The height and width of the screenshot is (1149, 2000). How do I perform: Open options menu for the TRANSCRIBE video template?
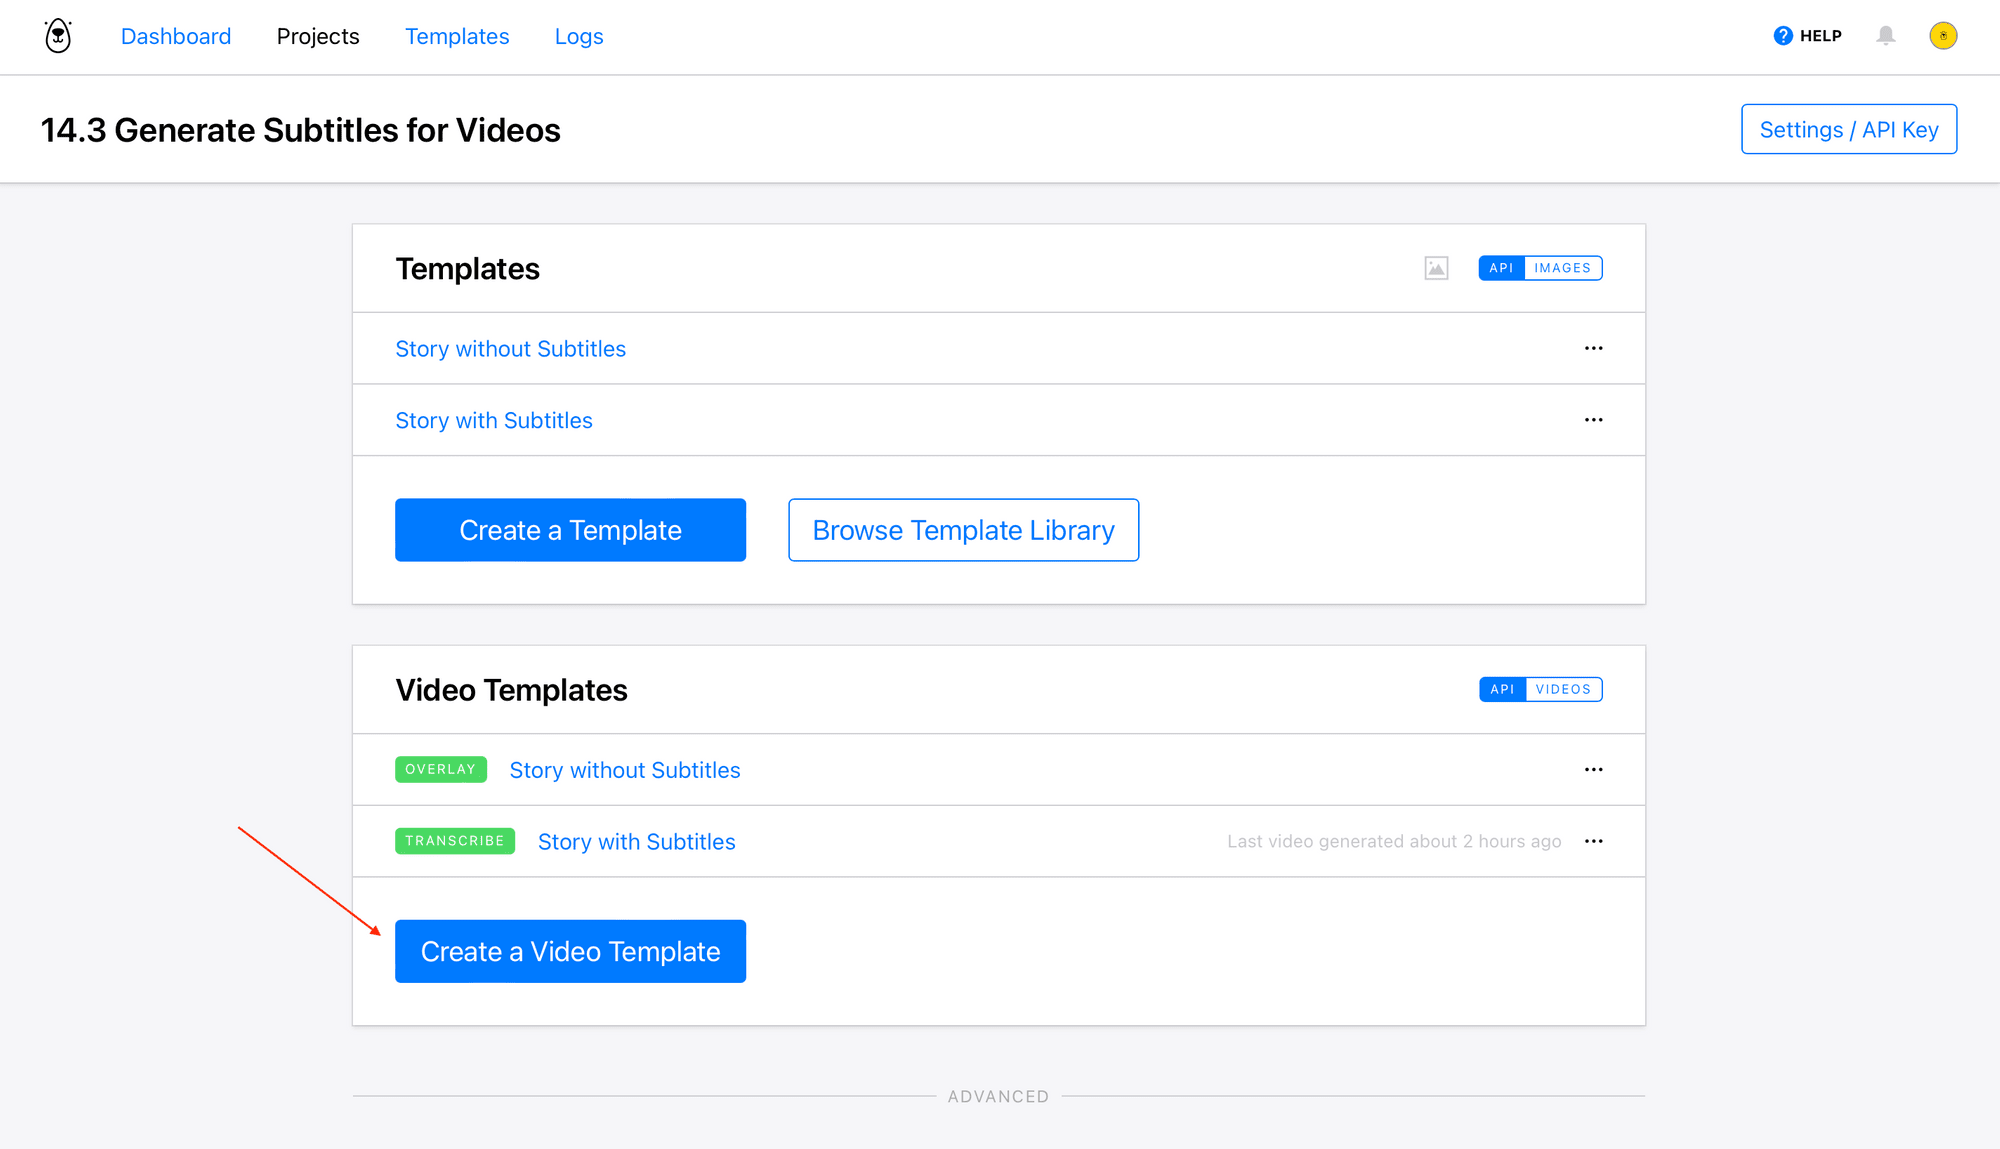1593,842
